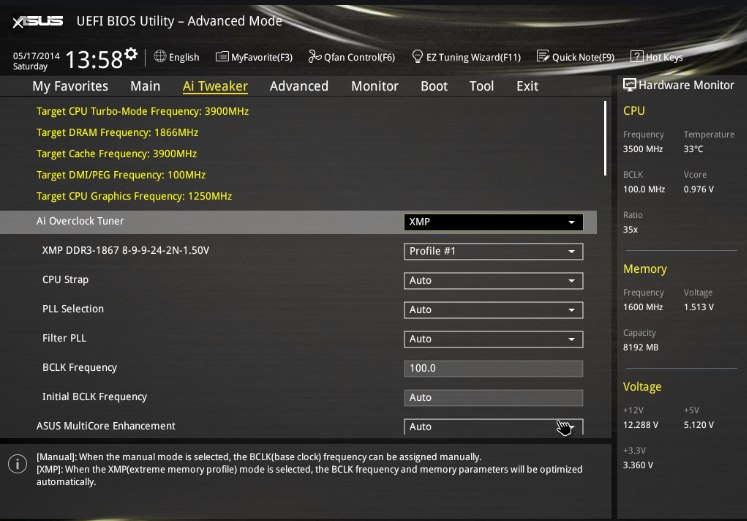Select Initial BCLK Frequency row label
This screenshot has height=521, width=747.
click(x=94, y=397)
